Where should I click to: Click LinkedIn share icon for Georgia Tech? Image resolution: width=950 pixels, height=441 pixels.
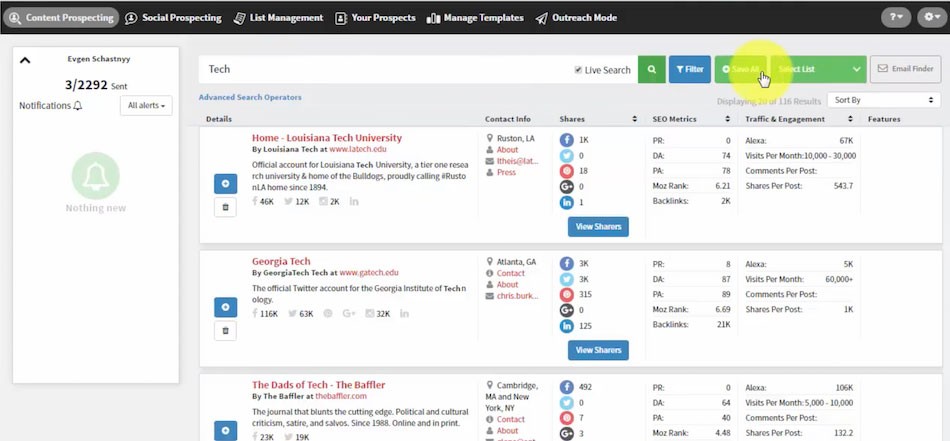[566, 327]
